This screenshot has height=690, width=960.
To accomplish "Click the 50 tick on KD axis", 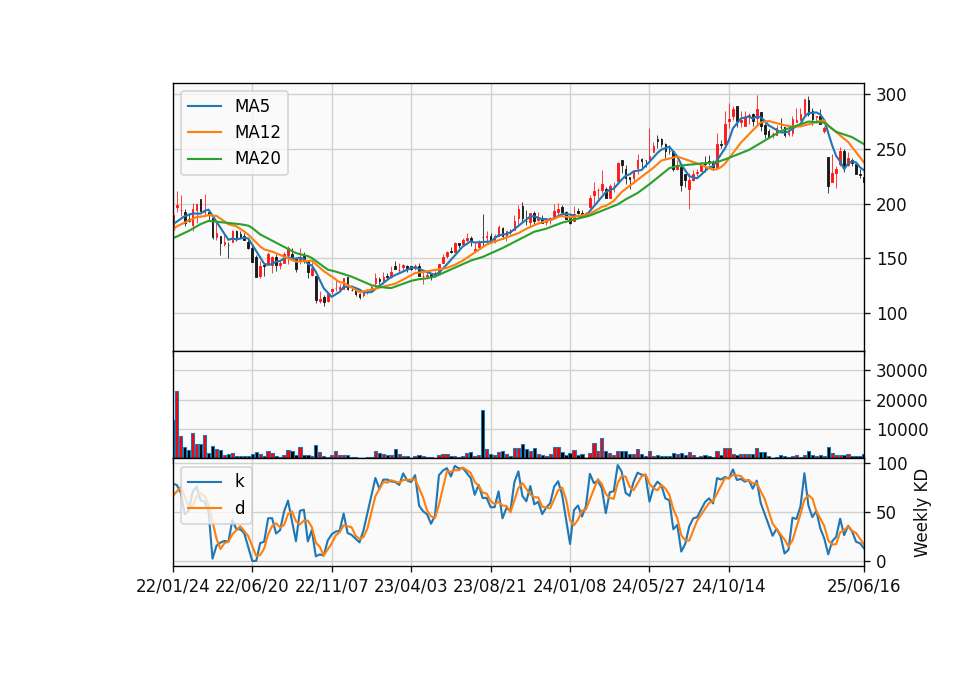I will coord(886,513).
